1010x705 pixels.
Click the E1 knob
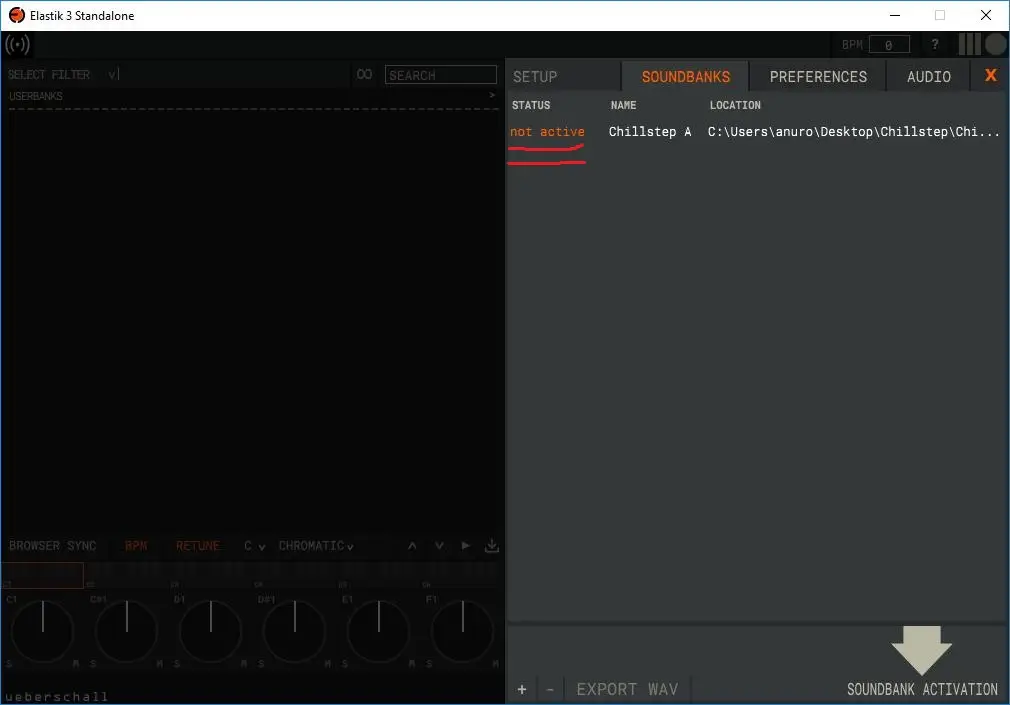379,632
